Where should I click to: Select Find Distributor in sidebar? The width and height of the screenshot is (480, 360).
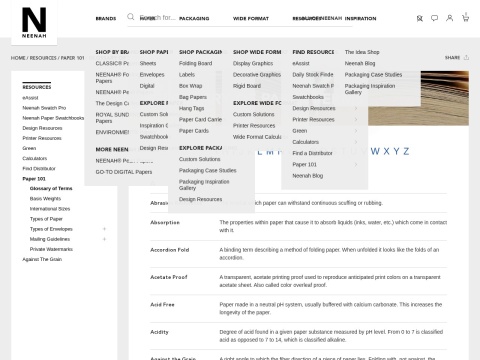[39, 168]
